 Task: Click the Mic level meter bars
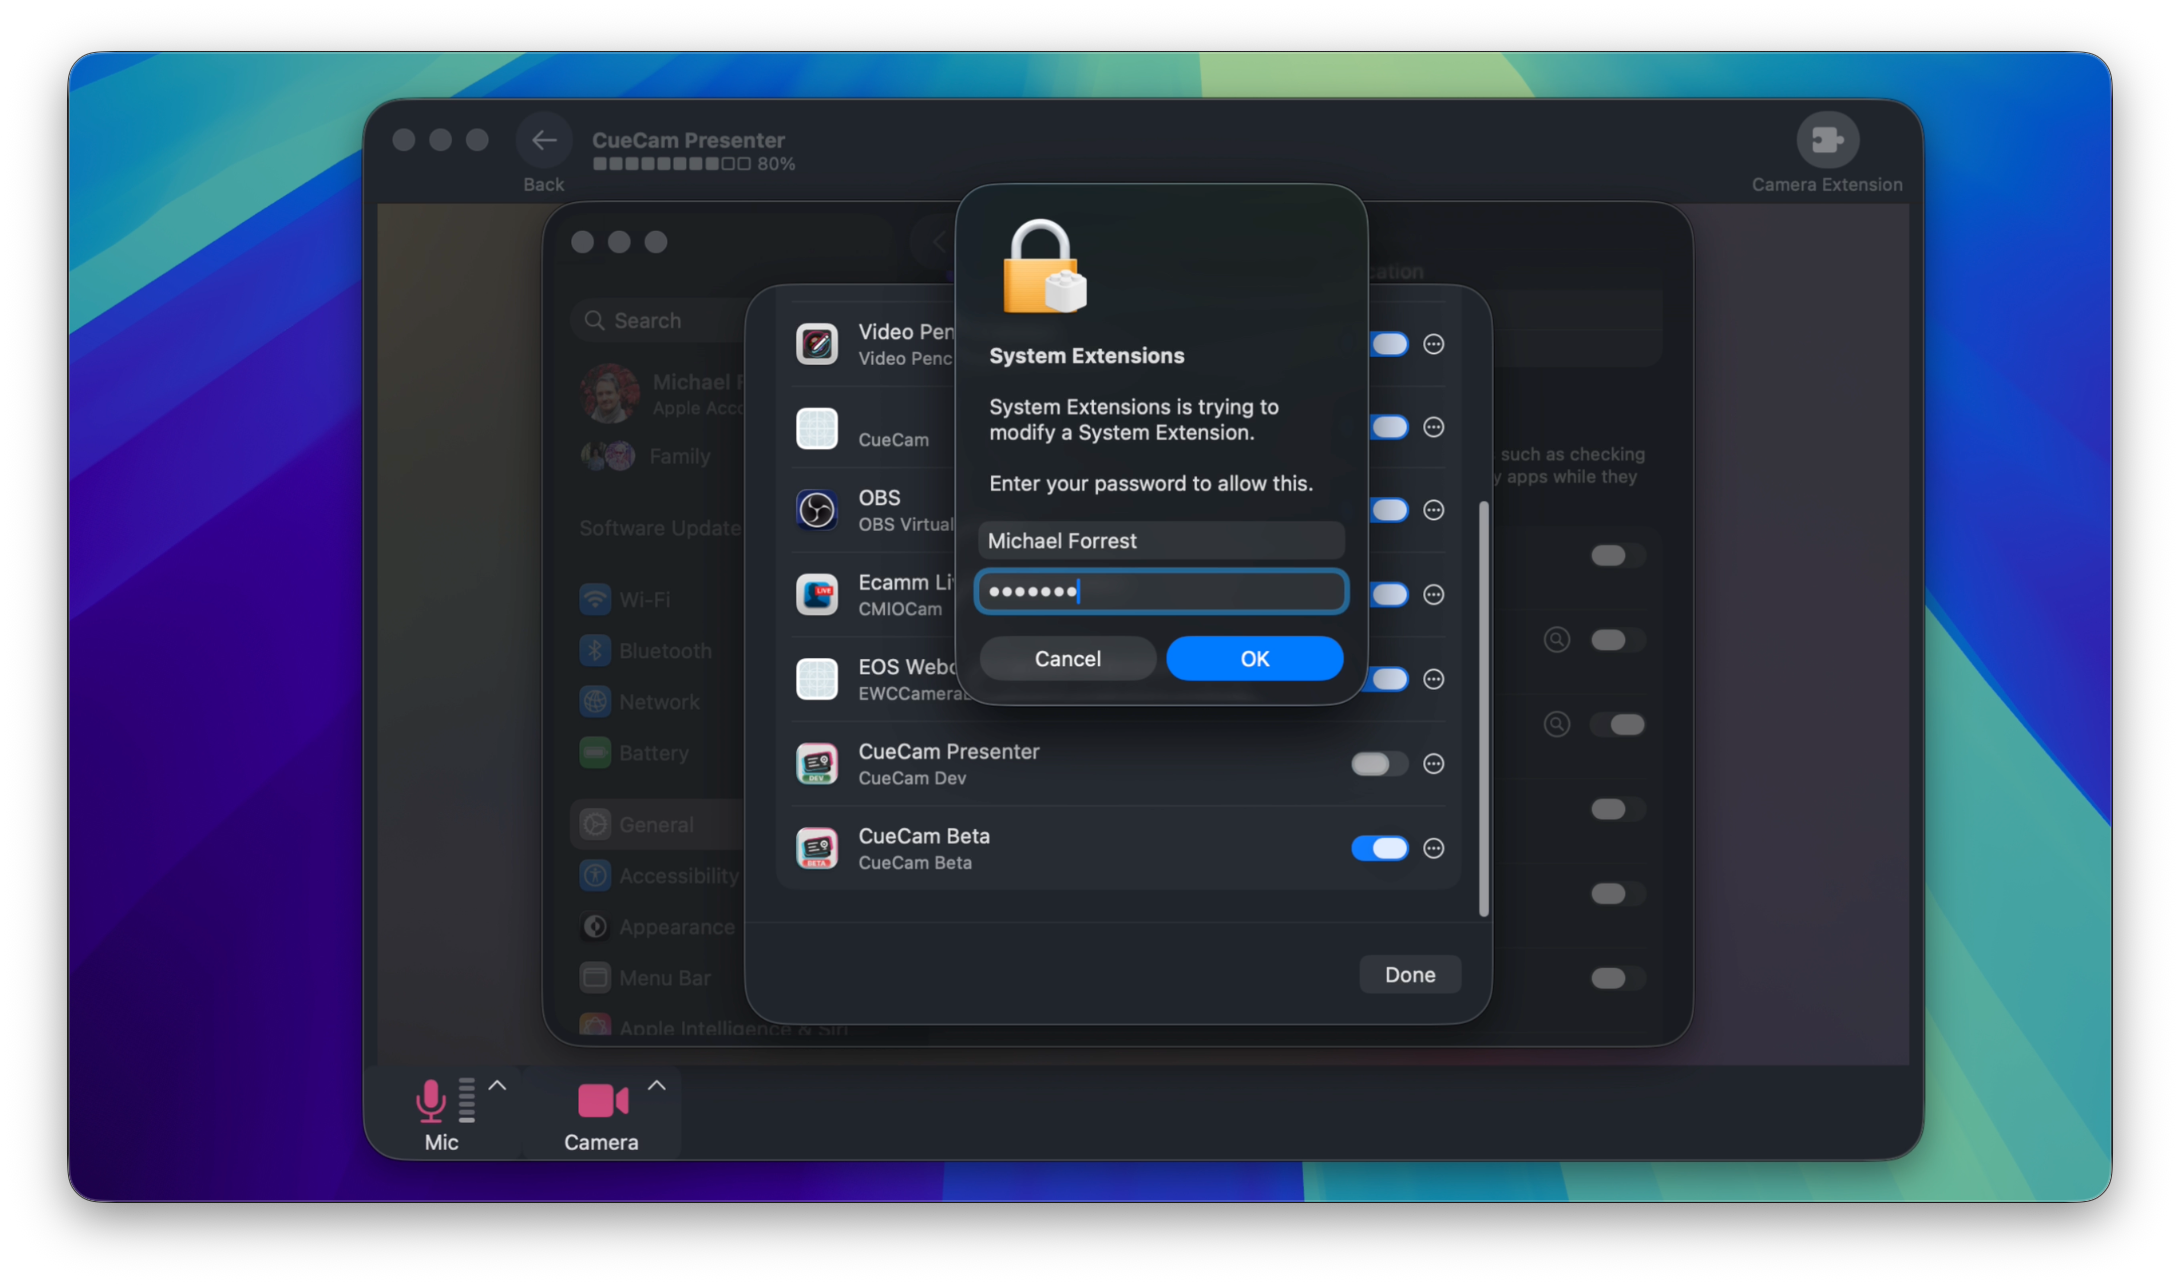tap(467, 1100)
